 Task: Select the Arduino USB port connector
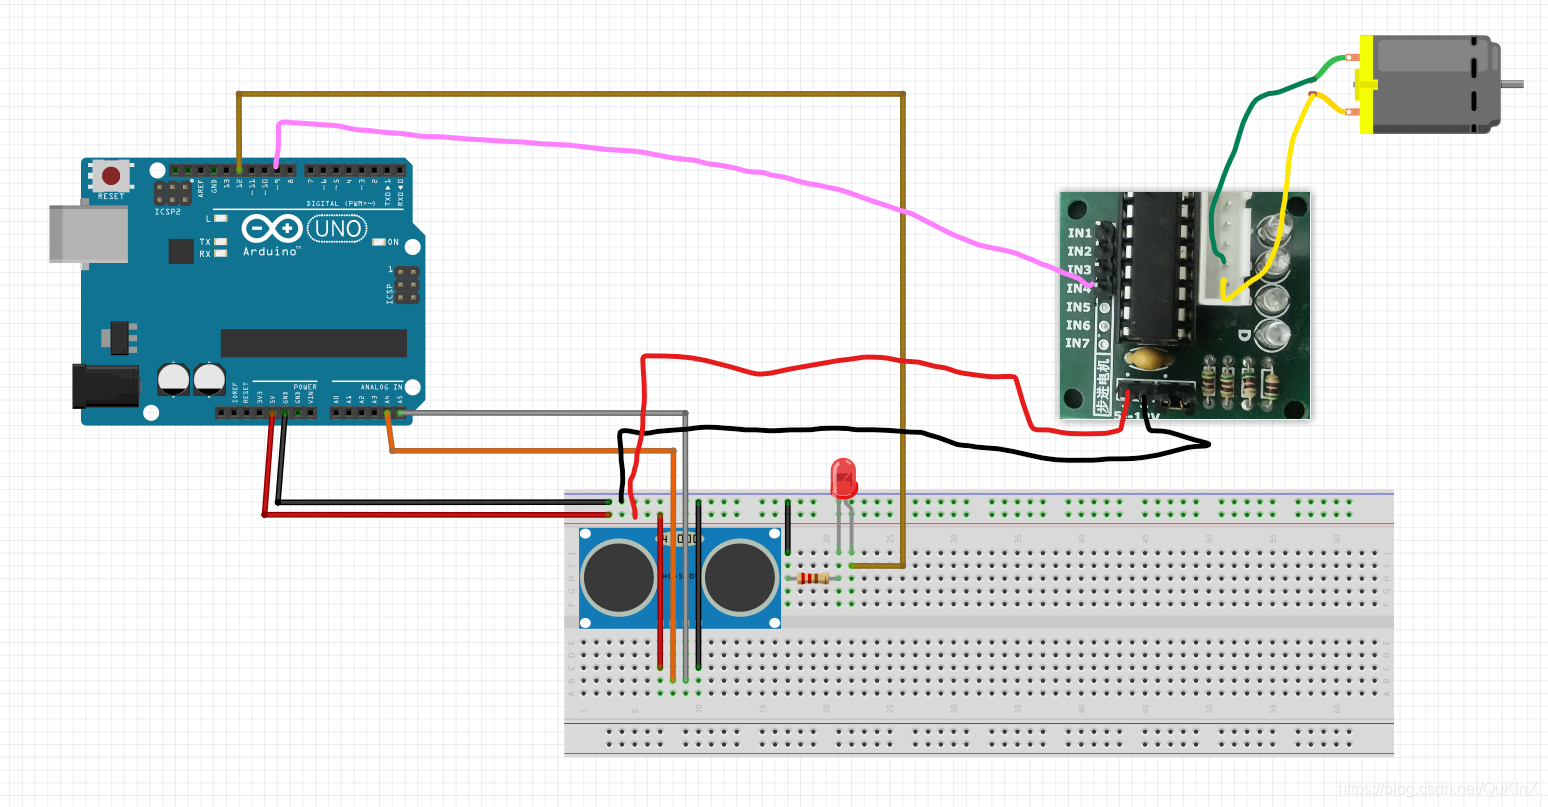point(89,234)
